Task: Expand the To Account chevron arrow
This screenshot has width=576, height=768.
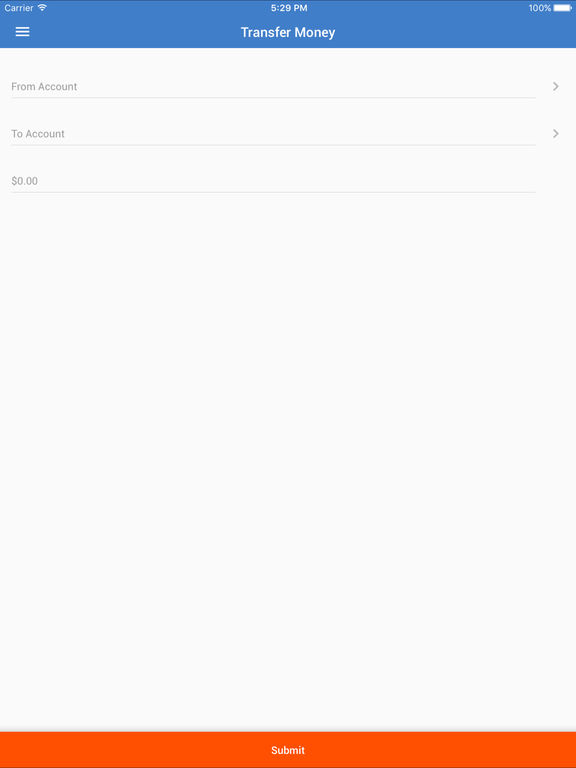Action: [555, 134]
